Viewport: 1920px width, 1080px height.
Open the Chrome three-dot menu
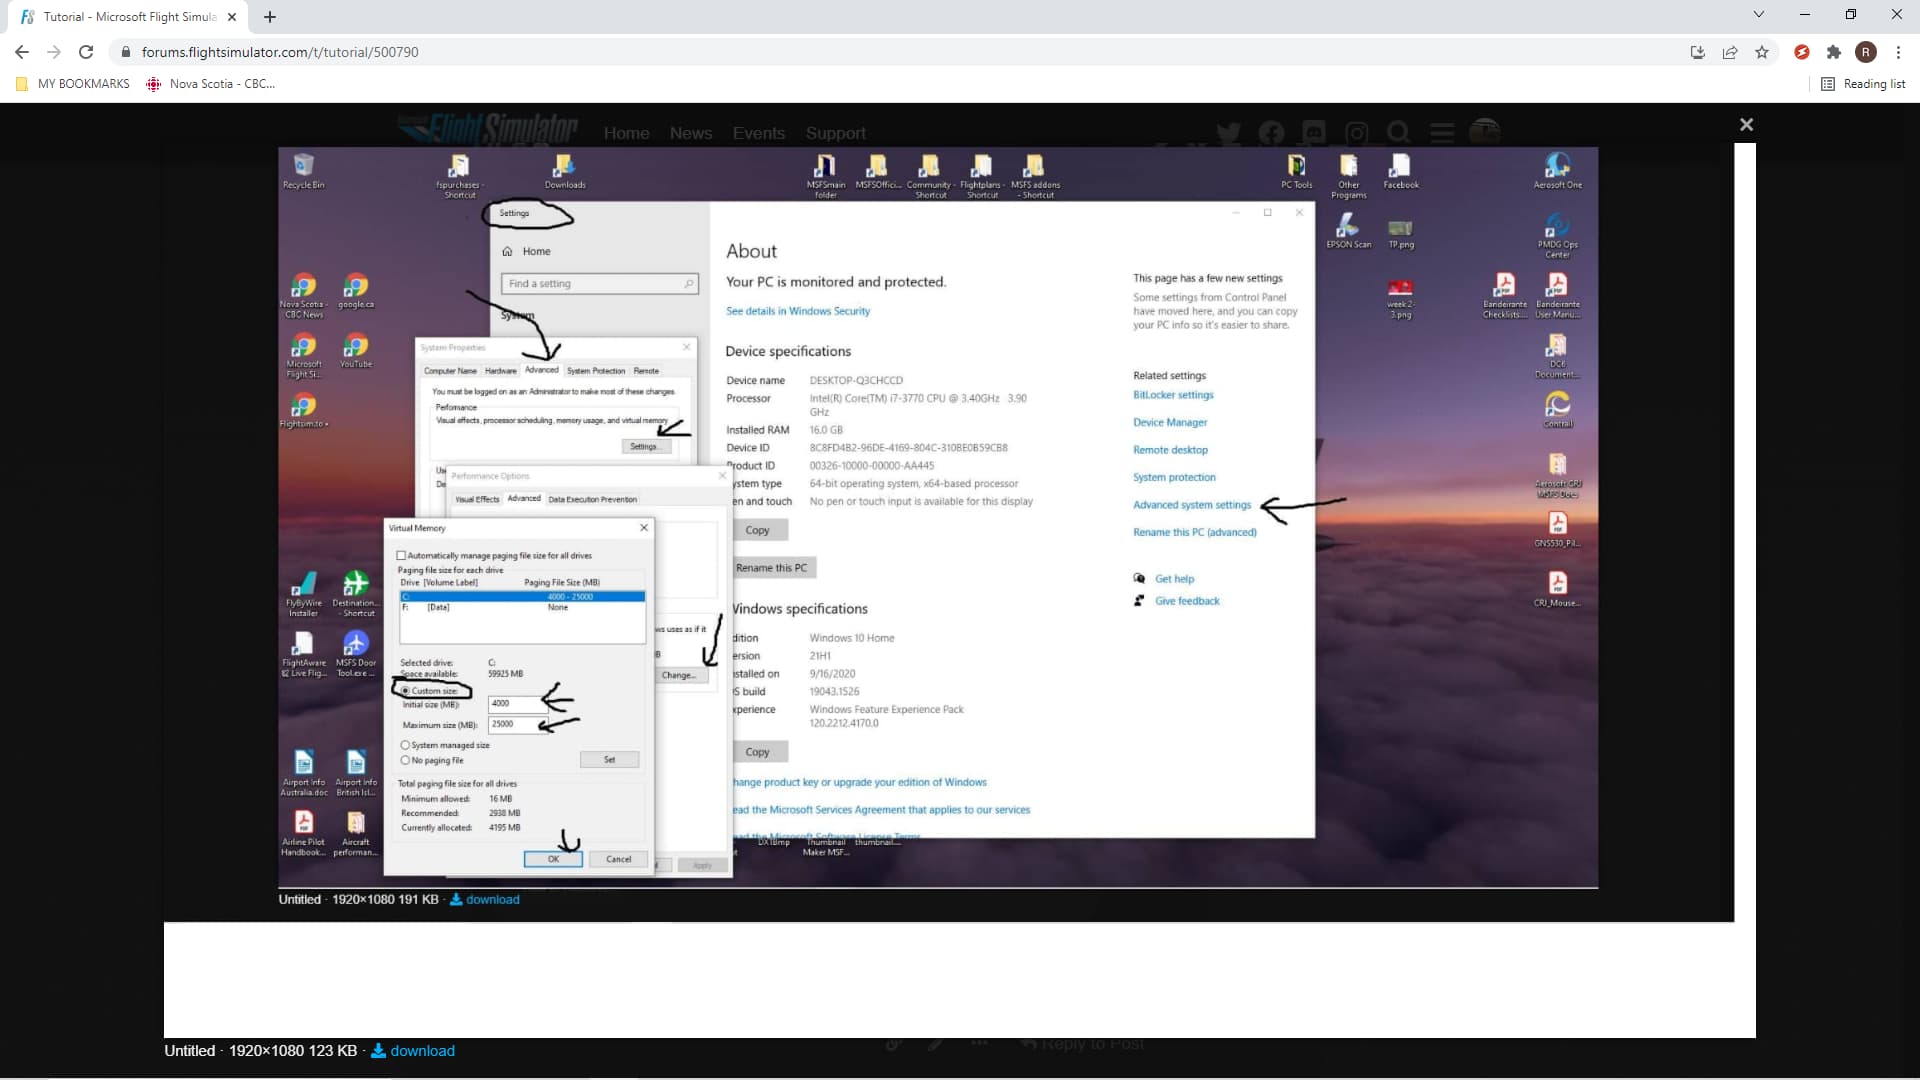(1897, 52)
